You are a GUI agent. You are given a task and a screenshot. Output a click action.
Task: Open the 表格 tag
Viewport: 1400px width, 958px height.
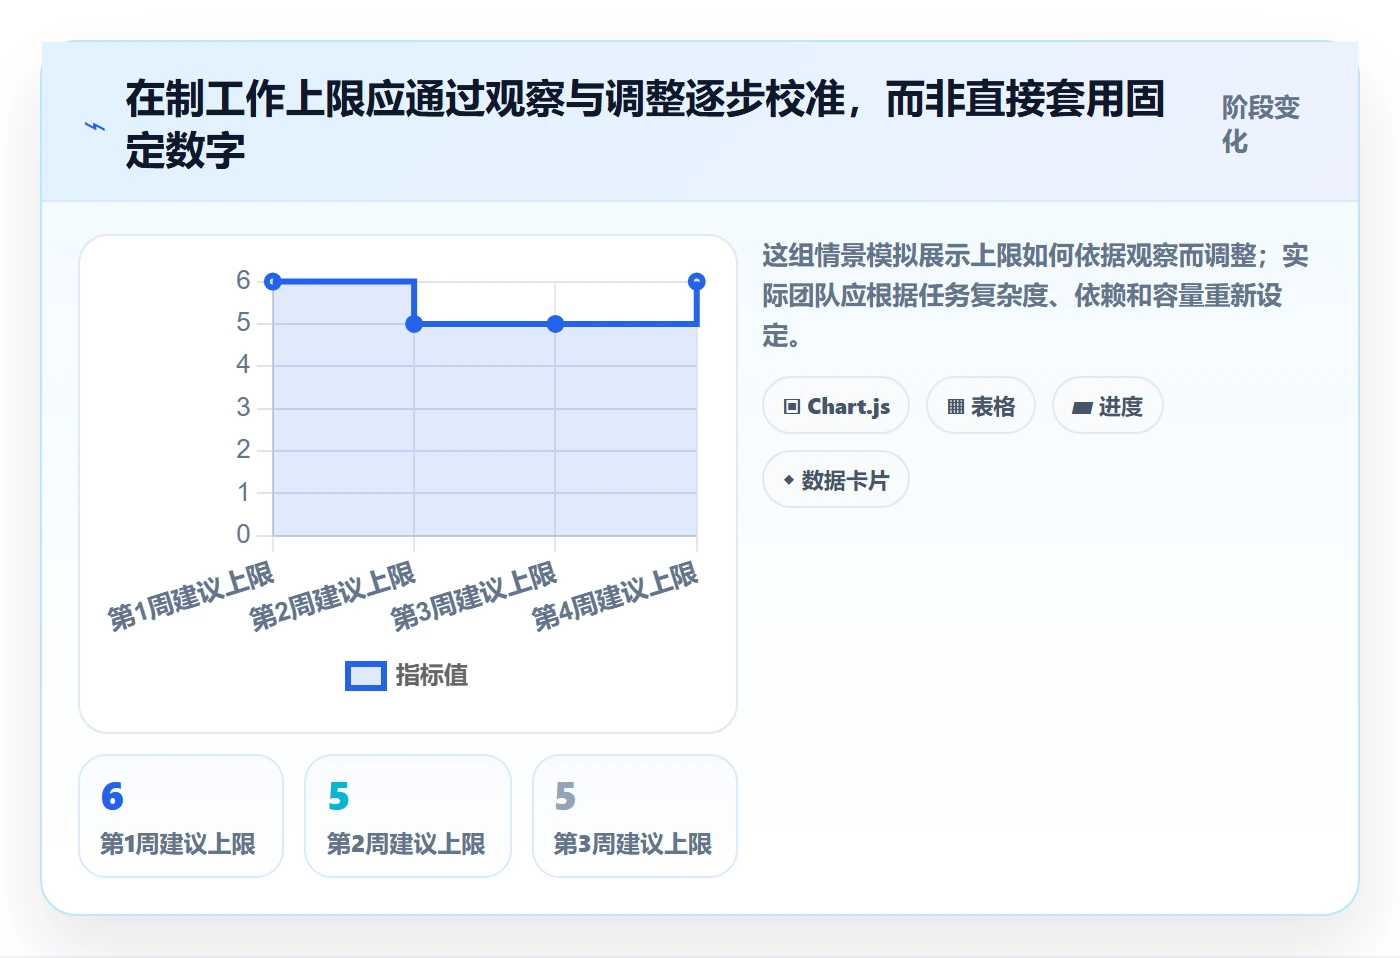[x=981, y=406]
